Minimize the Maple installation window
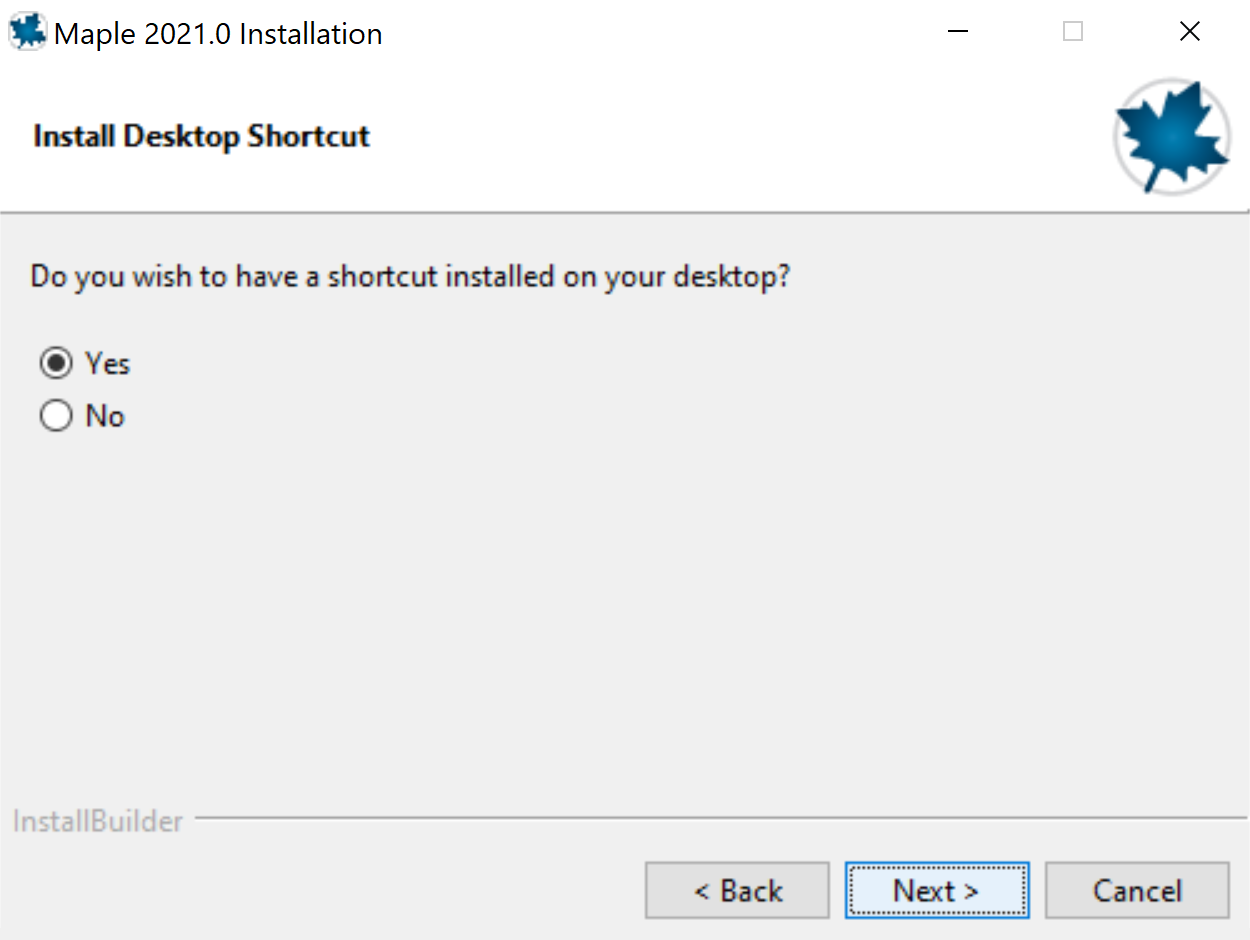1250x940 pixels. pyautogui.click(x=957, y=32)
